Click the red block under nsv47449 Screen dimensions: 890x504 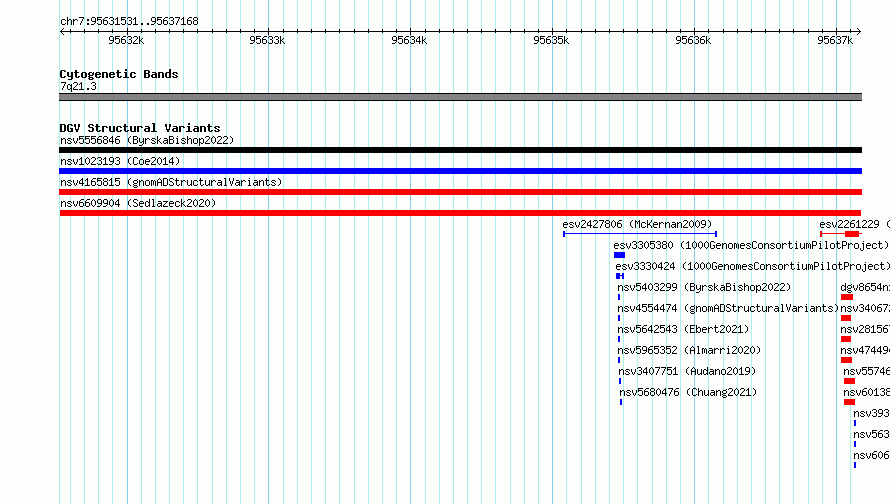[x=846, y=360]
